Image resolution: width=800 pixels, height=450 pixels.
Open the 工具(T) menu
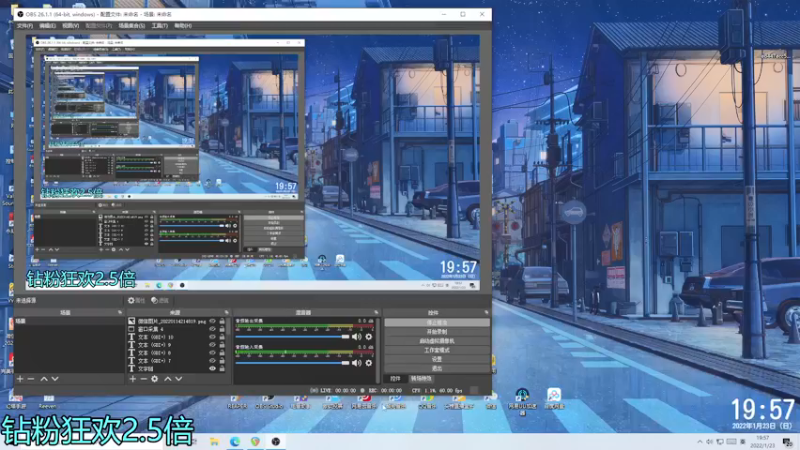[159, 26]
